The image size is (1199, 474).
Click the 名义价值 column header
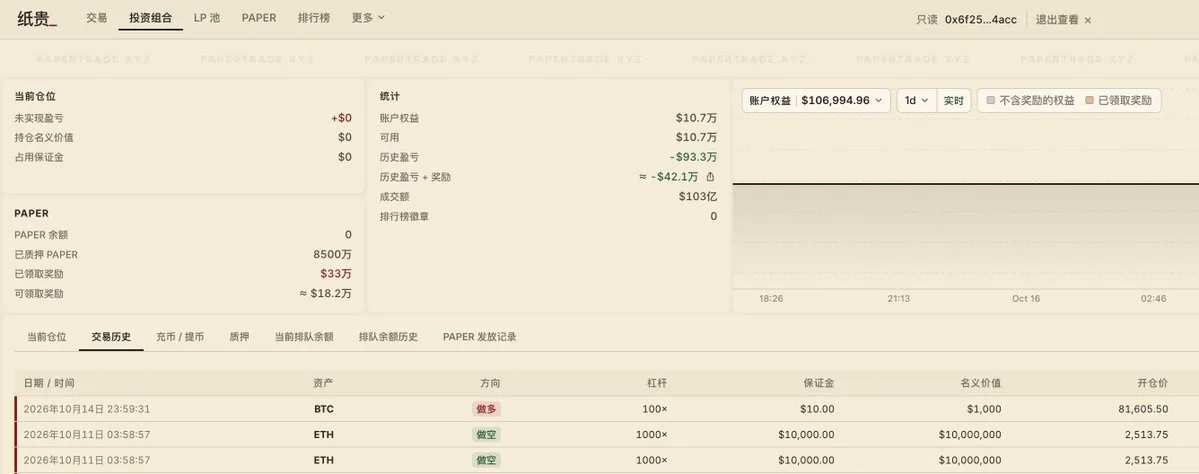tap(980, 383)
